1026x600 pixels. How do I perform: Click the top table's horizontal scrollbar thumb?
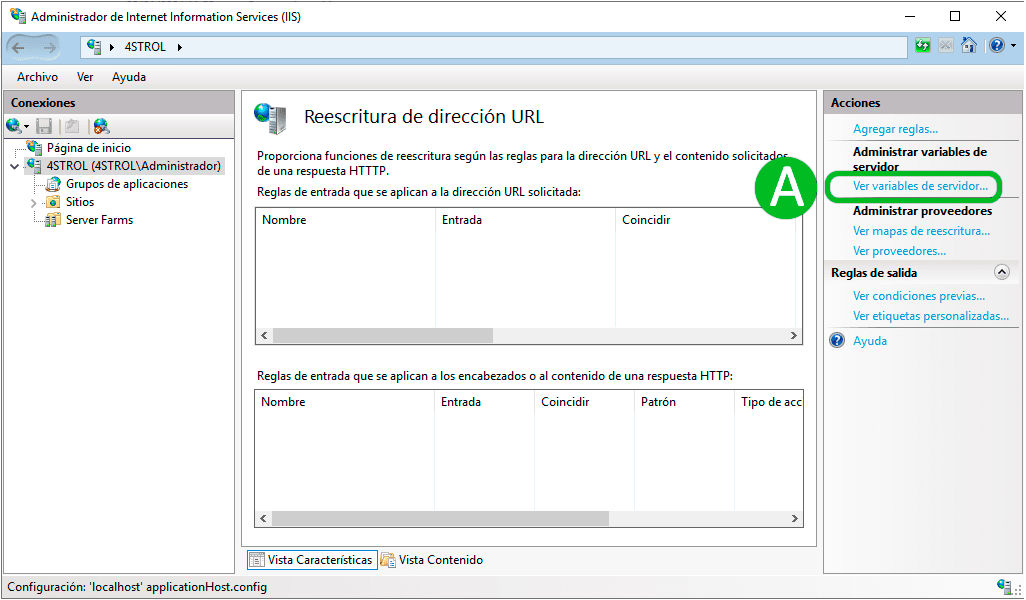pyautogui.click(x=383, y=336)
